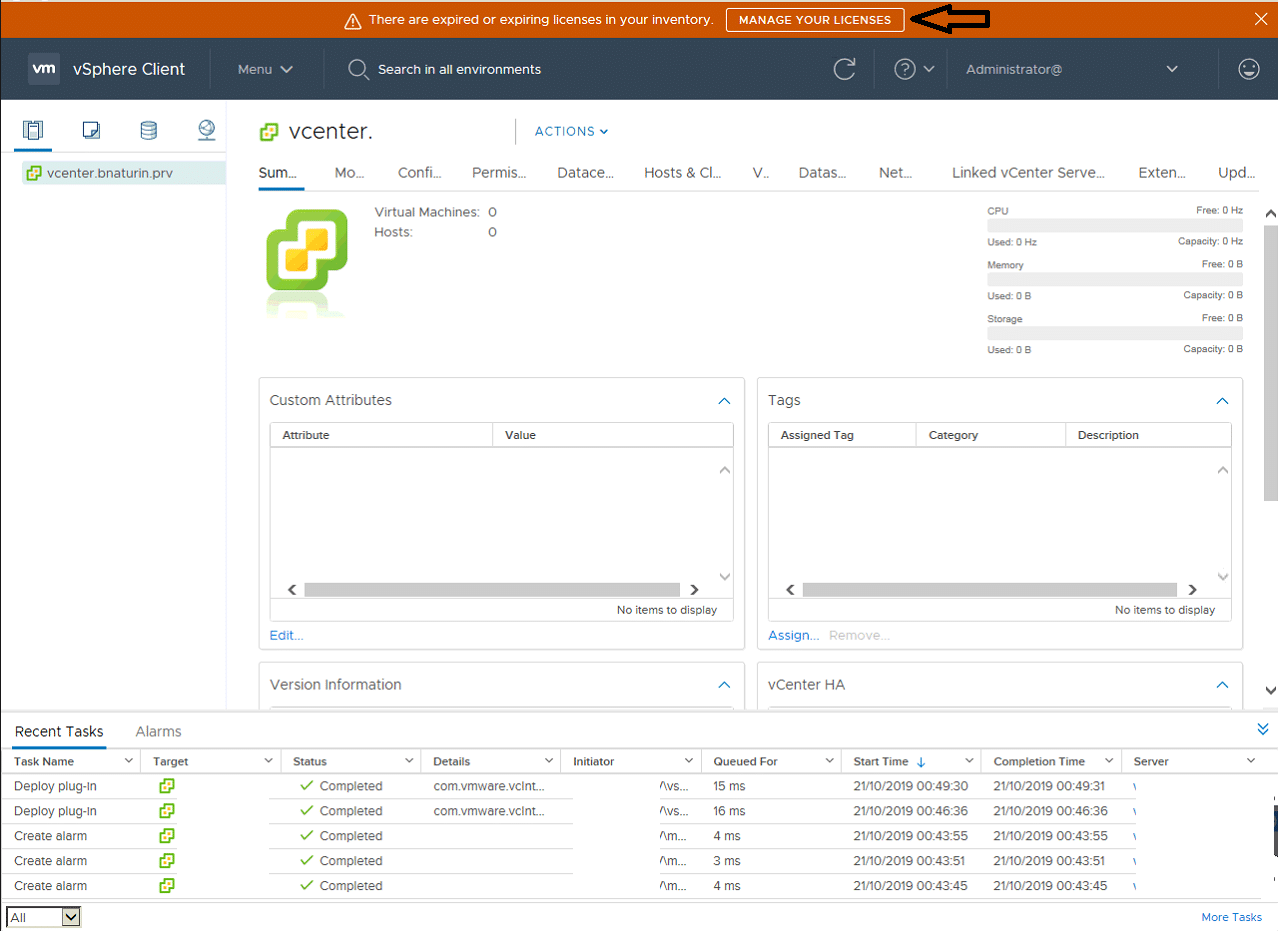Screen dimensions: 1278x931
Task: Click the vSphere Client title text
Action: tap(129, 69)
